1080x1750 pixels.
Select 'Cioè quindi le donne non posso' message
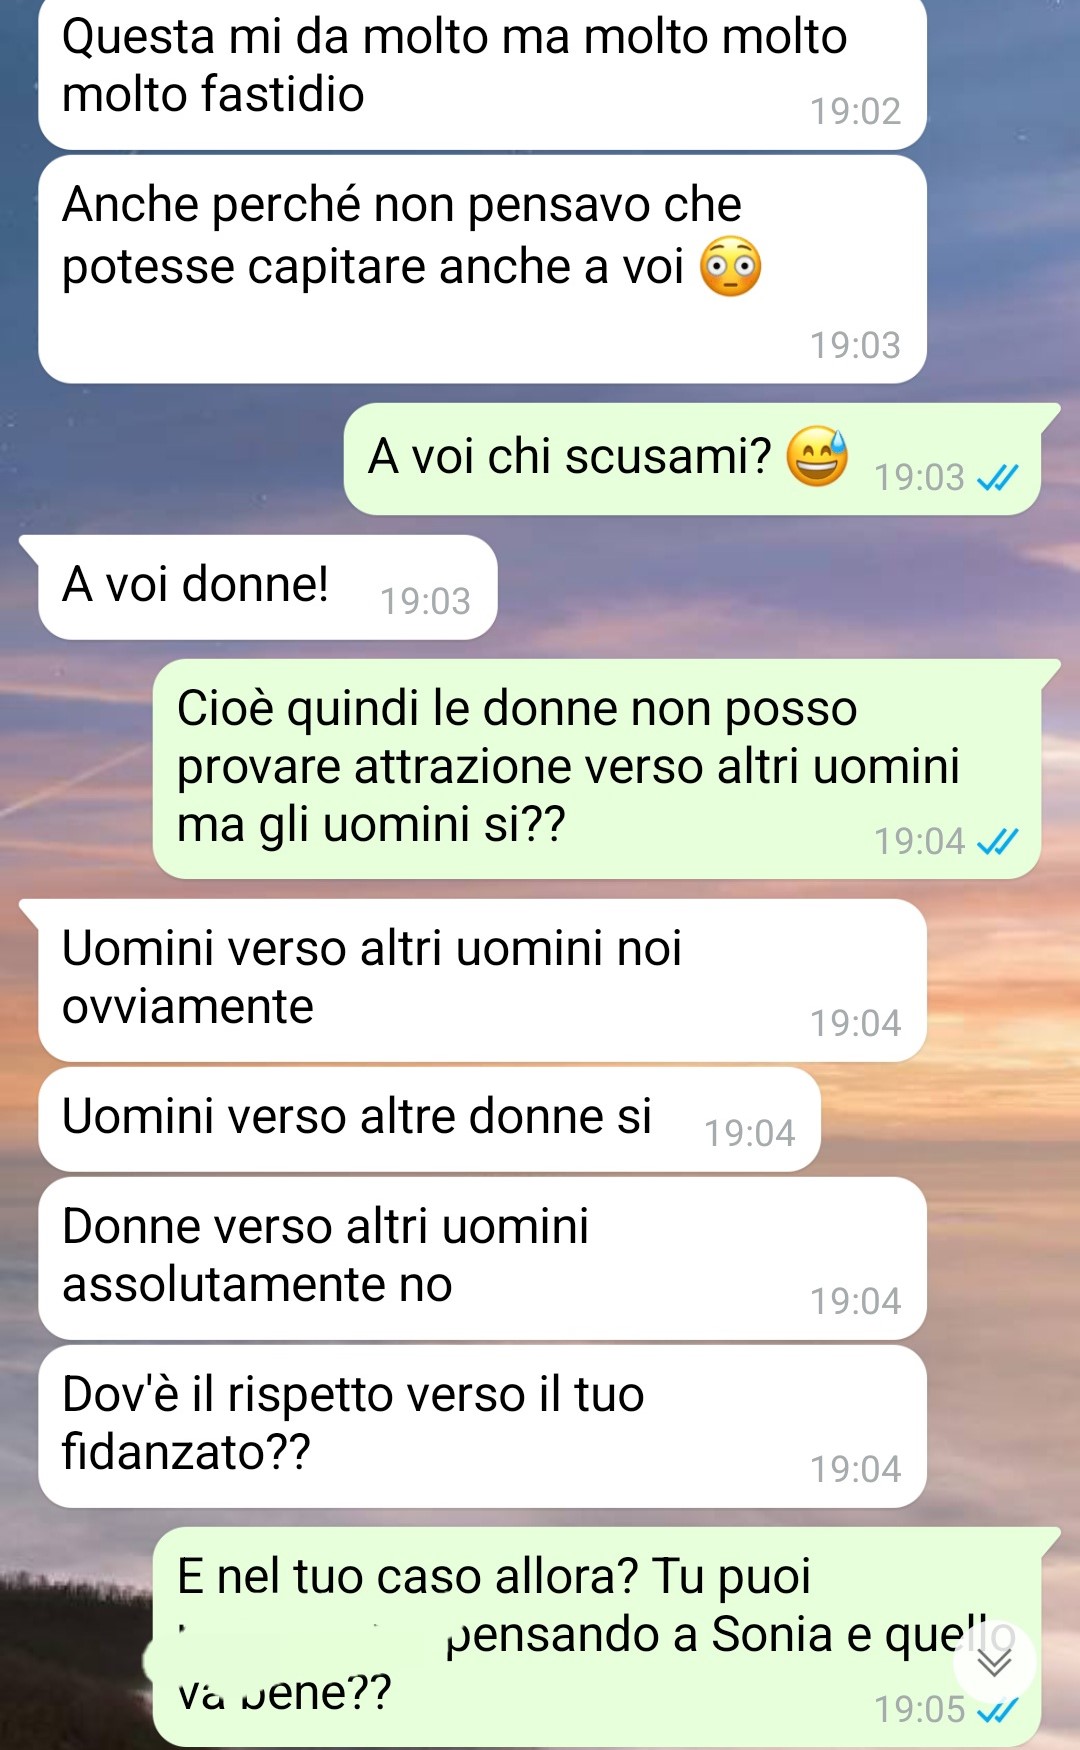597,769
